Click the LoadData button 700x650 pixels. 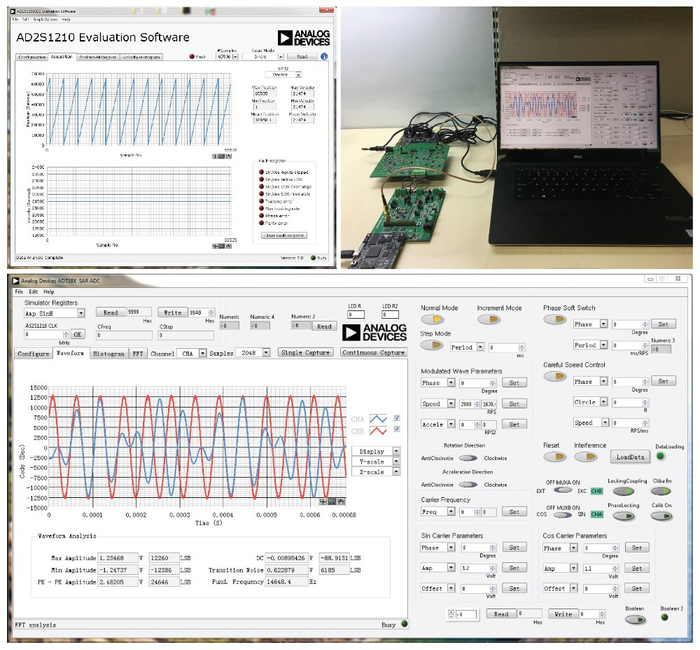tap(629, 457)
